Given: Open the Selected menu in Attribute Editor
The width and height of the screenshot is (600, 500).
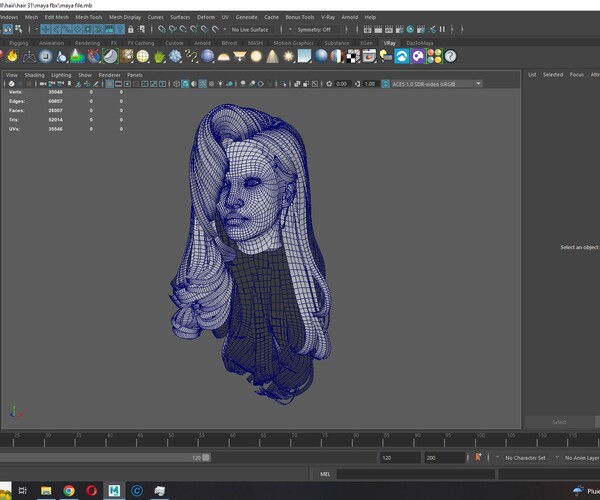Looking at the screenshot, I should pyautogui.click(x=553, y=75).
